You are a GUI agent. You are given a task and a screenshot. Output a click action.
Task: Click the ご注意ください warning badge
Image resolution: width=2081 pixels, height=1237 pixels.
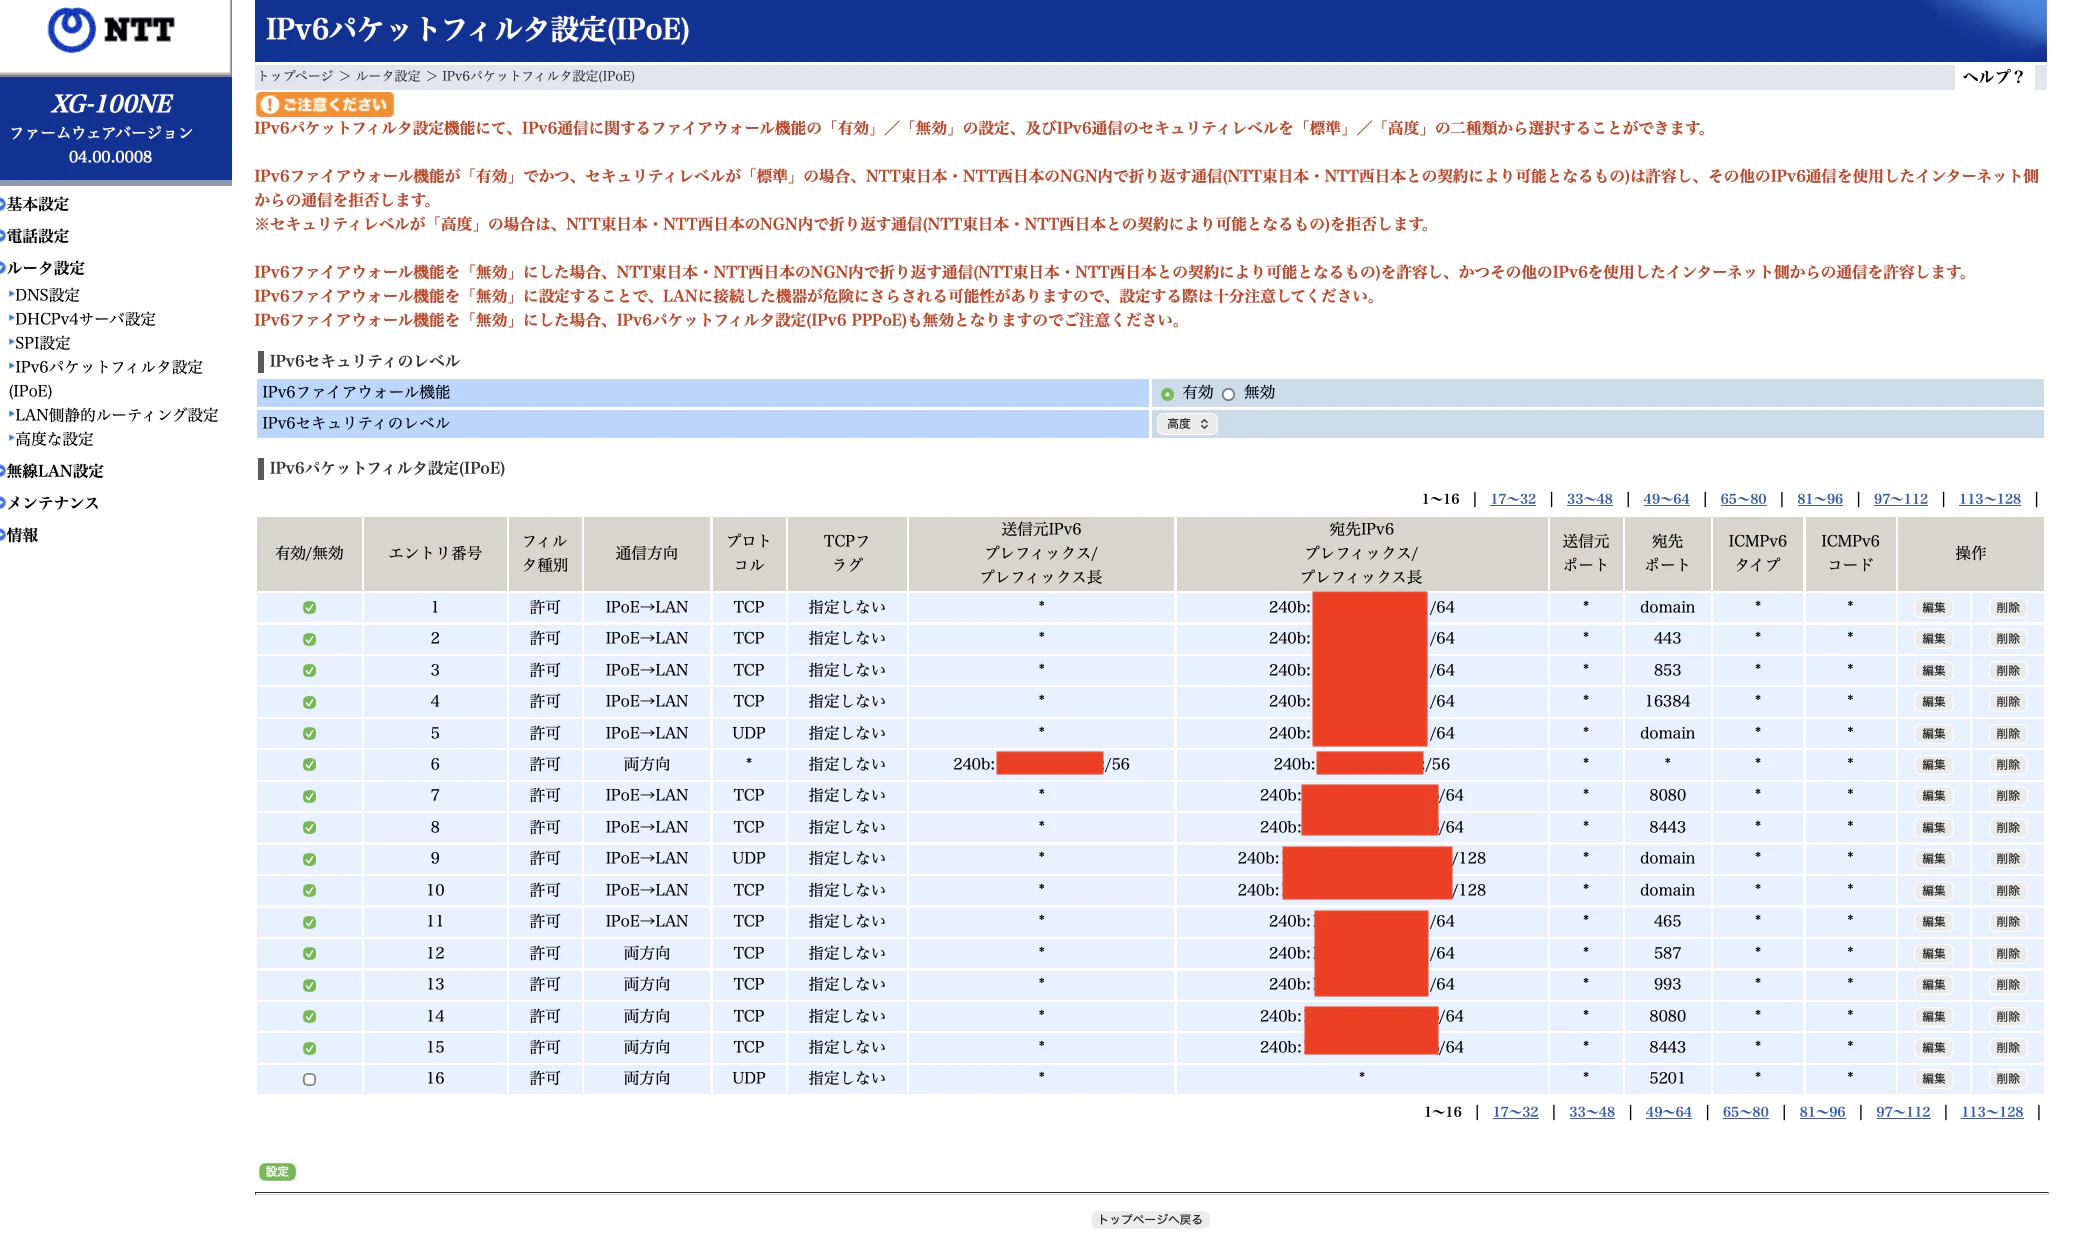325,104
